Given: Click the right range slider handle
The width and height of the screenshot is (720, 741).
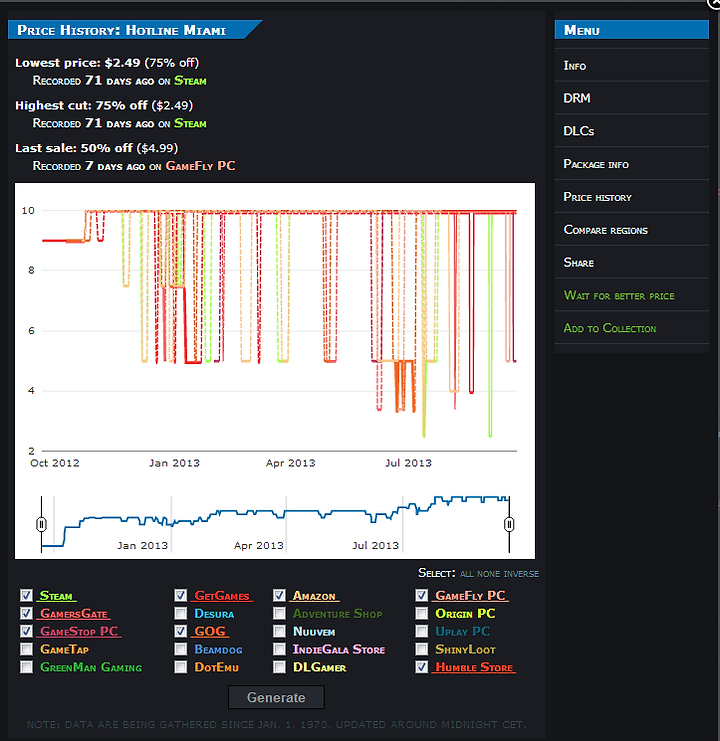Looking at the screenshot, I should [509, 524].
